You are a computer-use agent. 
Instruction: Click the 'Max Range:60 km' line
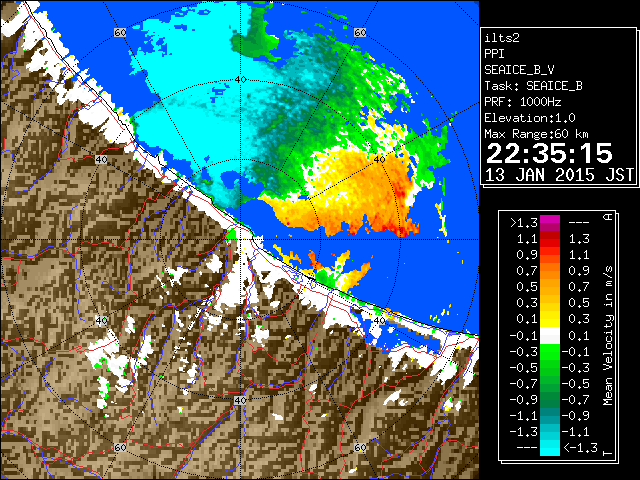536,134
